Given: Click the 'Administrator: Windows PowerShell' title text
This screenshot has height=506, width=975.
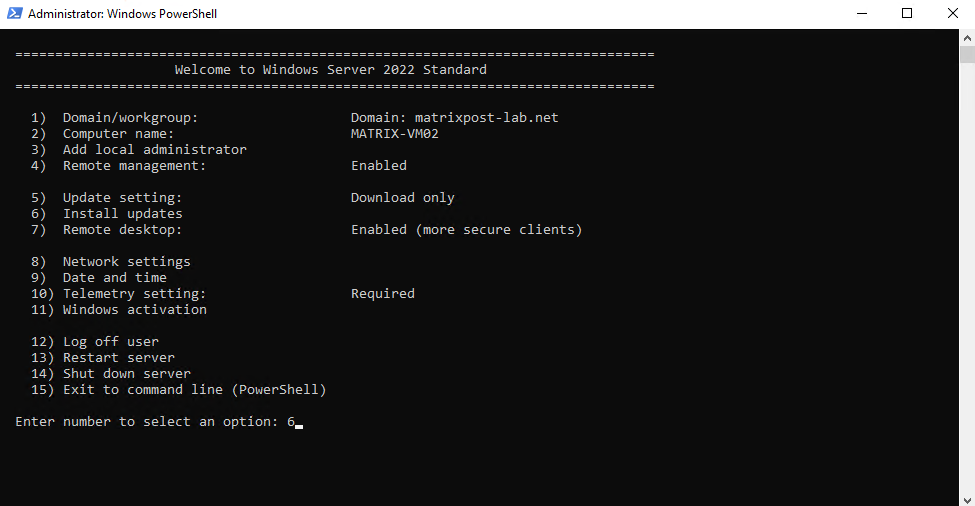Looking at the screenshot, I should [122, 14].
